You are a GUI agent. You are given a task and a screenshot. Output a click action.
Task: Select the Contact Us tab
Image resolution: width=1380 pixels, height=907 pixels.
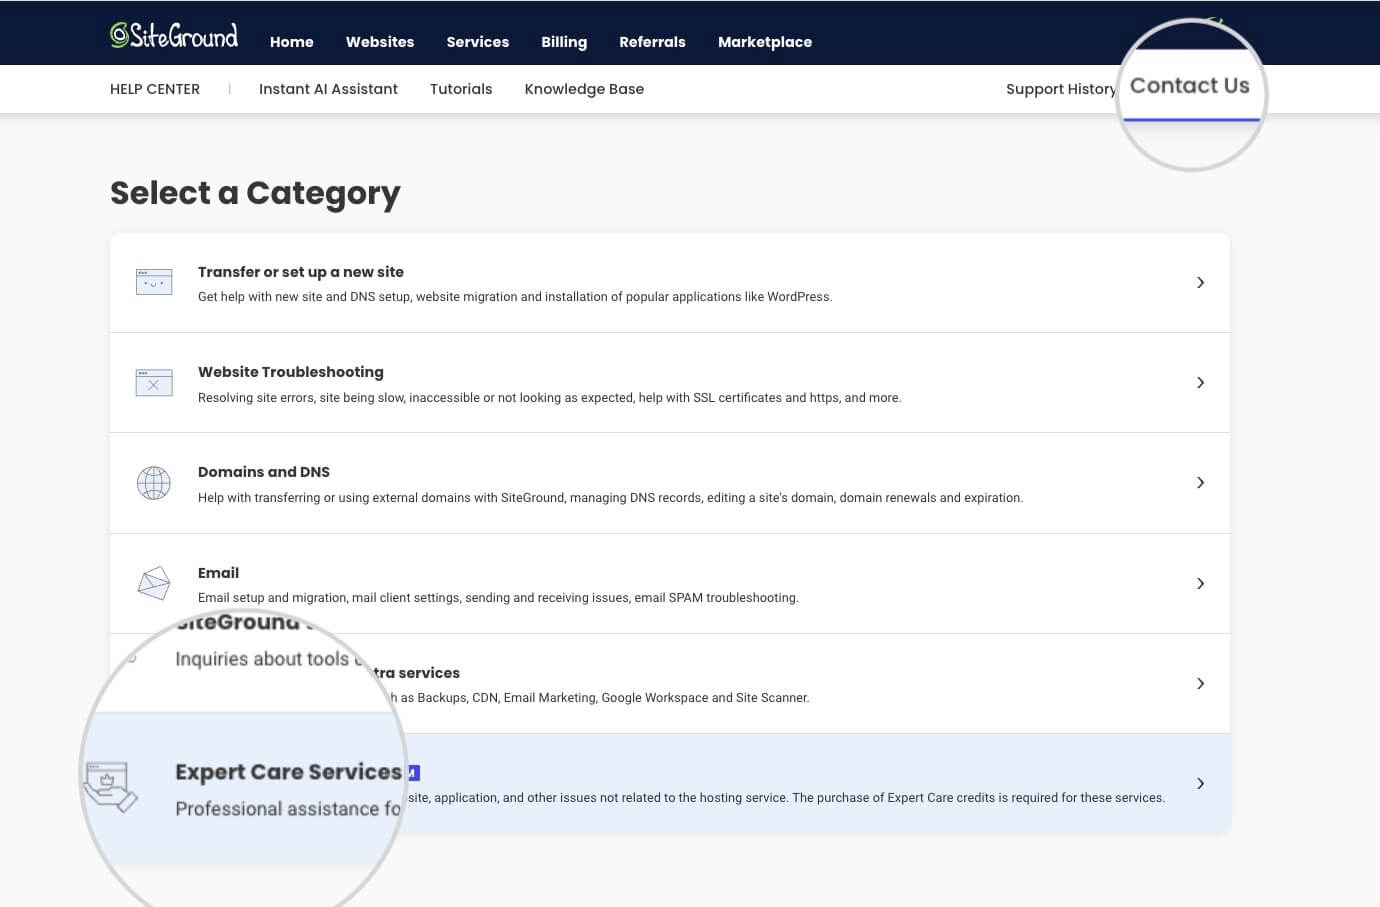tap(1190, 86)
